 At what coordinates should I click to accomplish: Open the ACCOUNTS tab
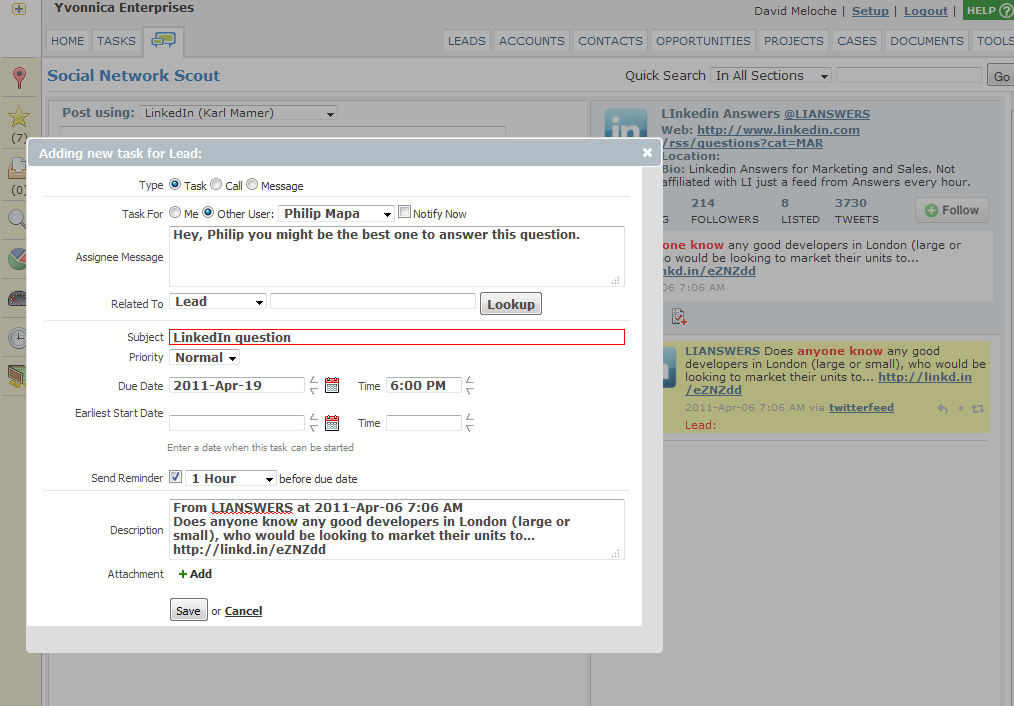pyautogui.click(x=532, y=41)
